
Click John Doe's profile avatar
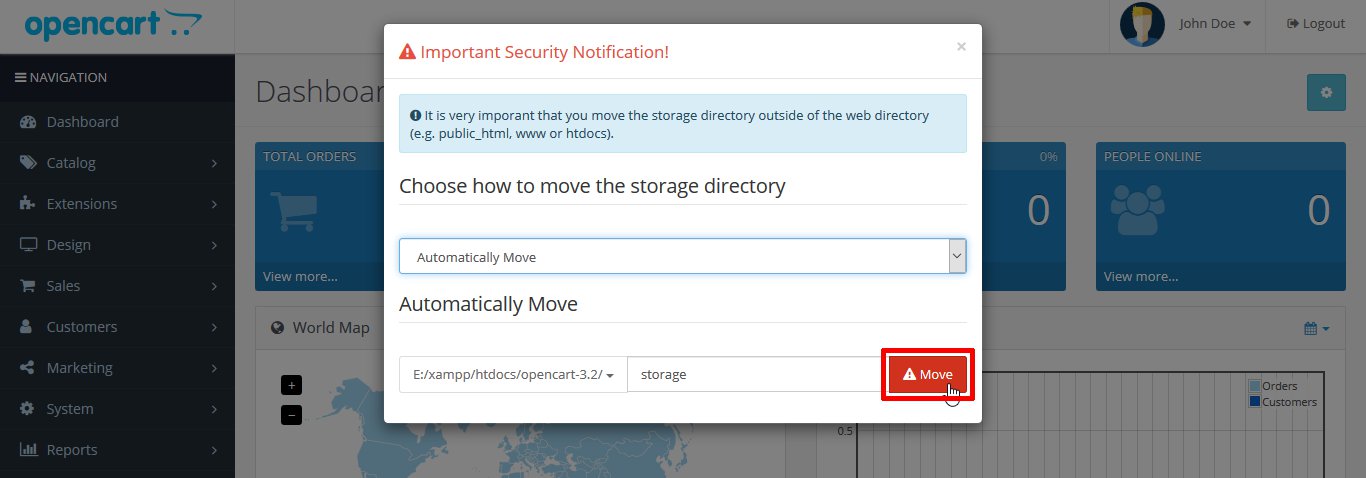coord(1142,24)
